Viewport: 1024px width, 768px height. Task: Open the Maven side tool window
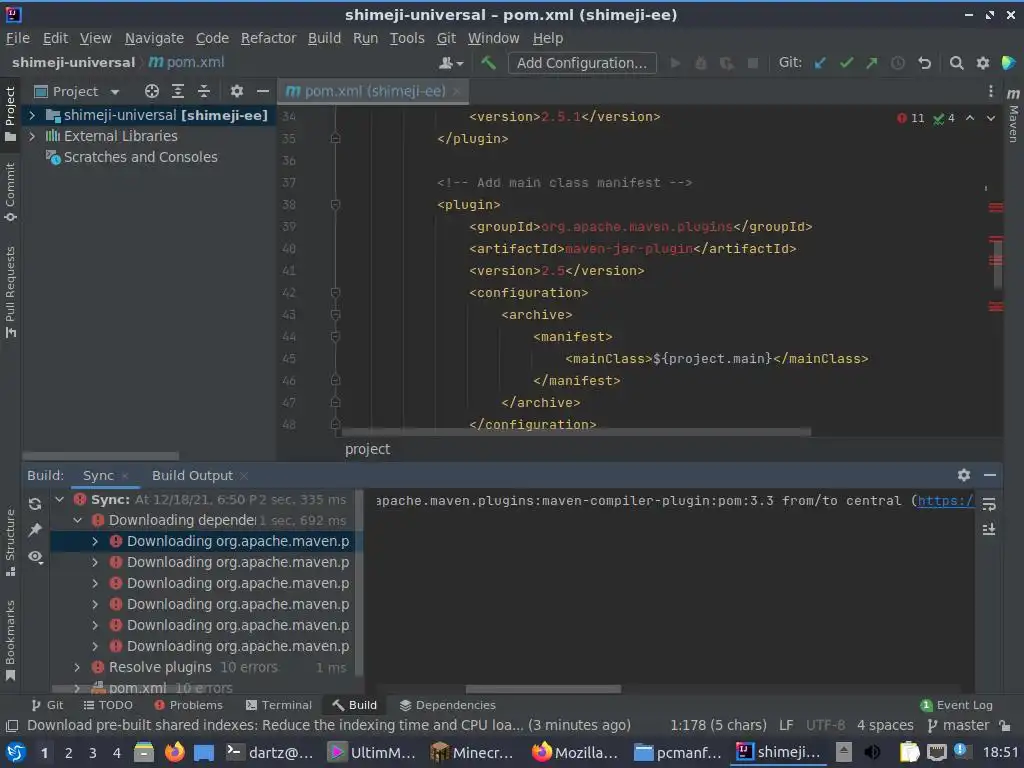click(1013, 115)
